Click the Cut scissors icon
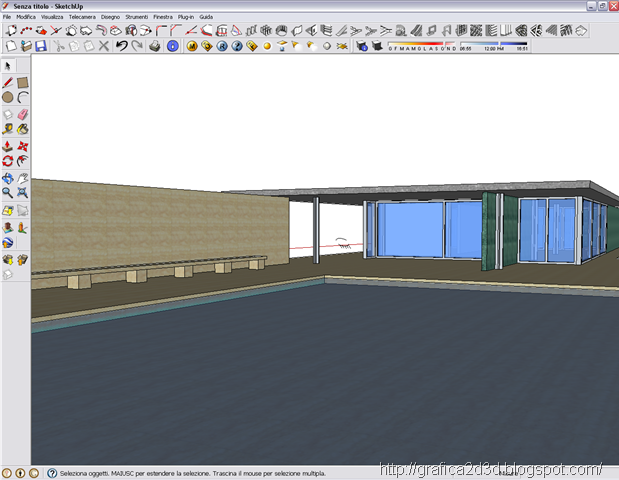This screenshot has height=480, width=619. 58,46
